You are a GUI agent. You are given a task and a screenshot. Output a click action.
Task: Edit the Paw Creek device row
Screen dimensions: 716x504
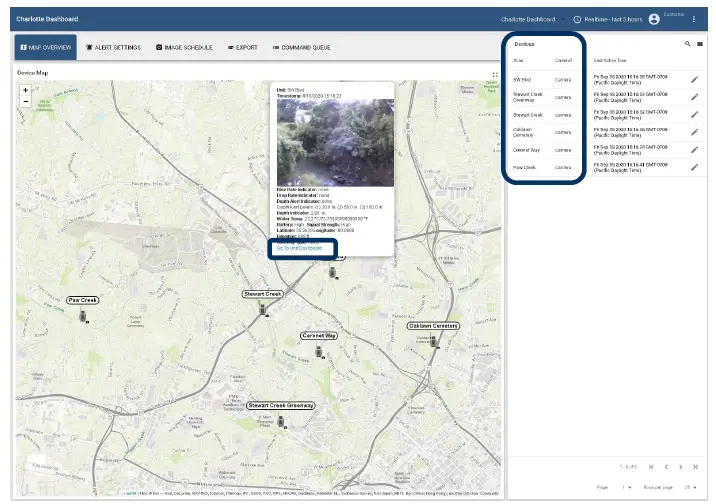click(695, 167)
